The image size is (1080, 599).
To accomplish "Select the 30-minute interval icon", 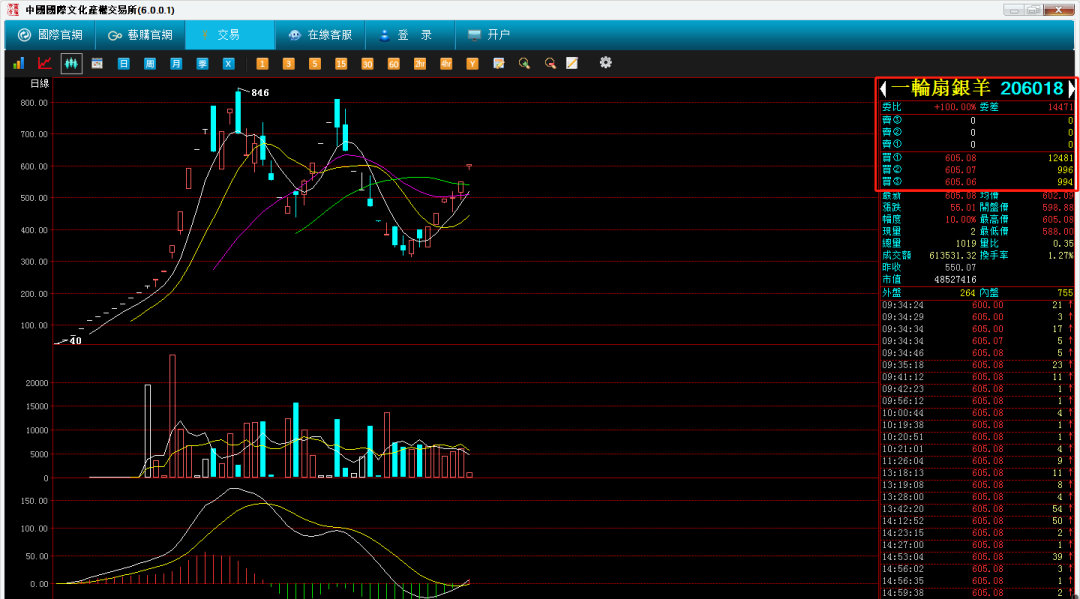I will (x=367, y=63).
